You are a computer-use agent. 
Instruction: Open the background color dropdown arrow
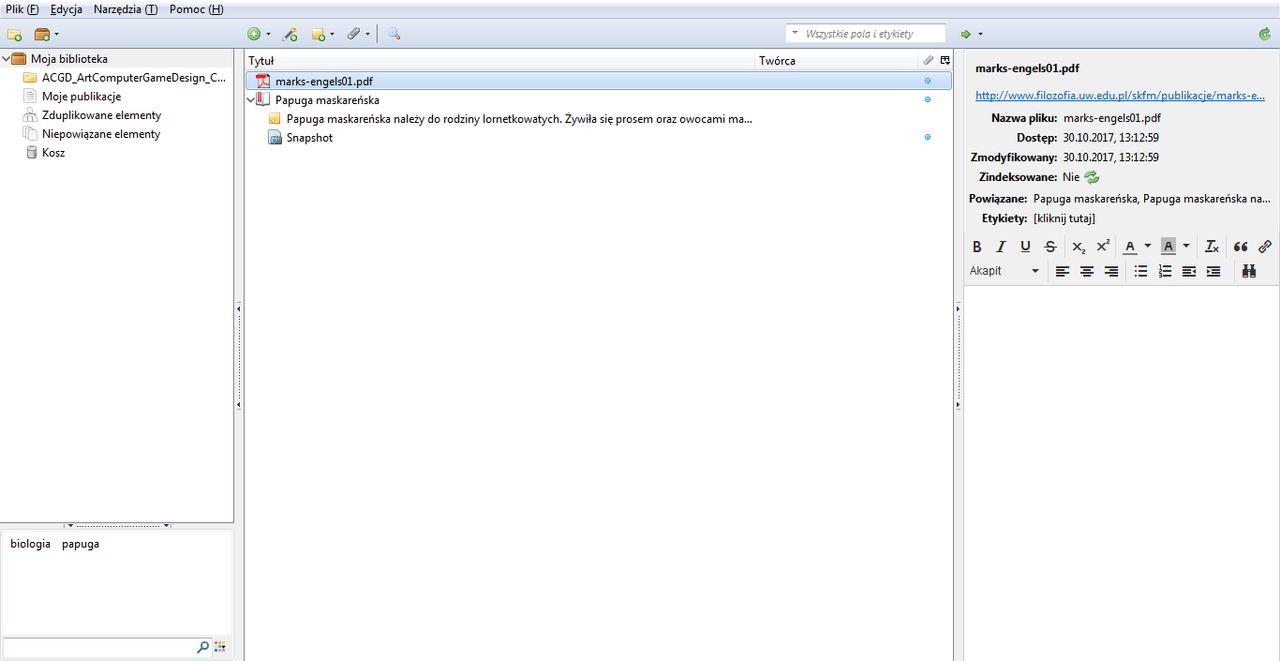(x=1186, y=246)
